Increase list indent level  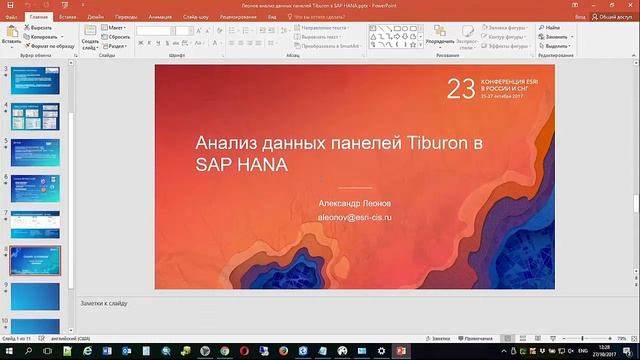(271, 31)
